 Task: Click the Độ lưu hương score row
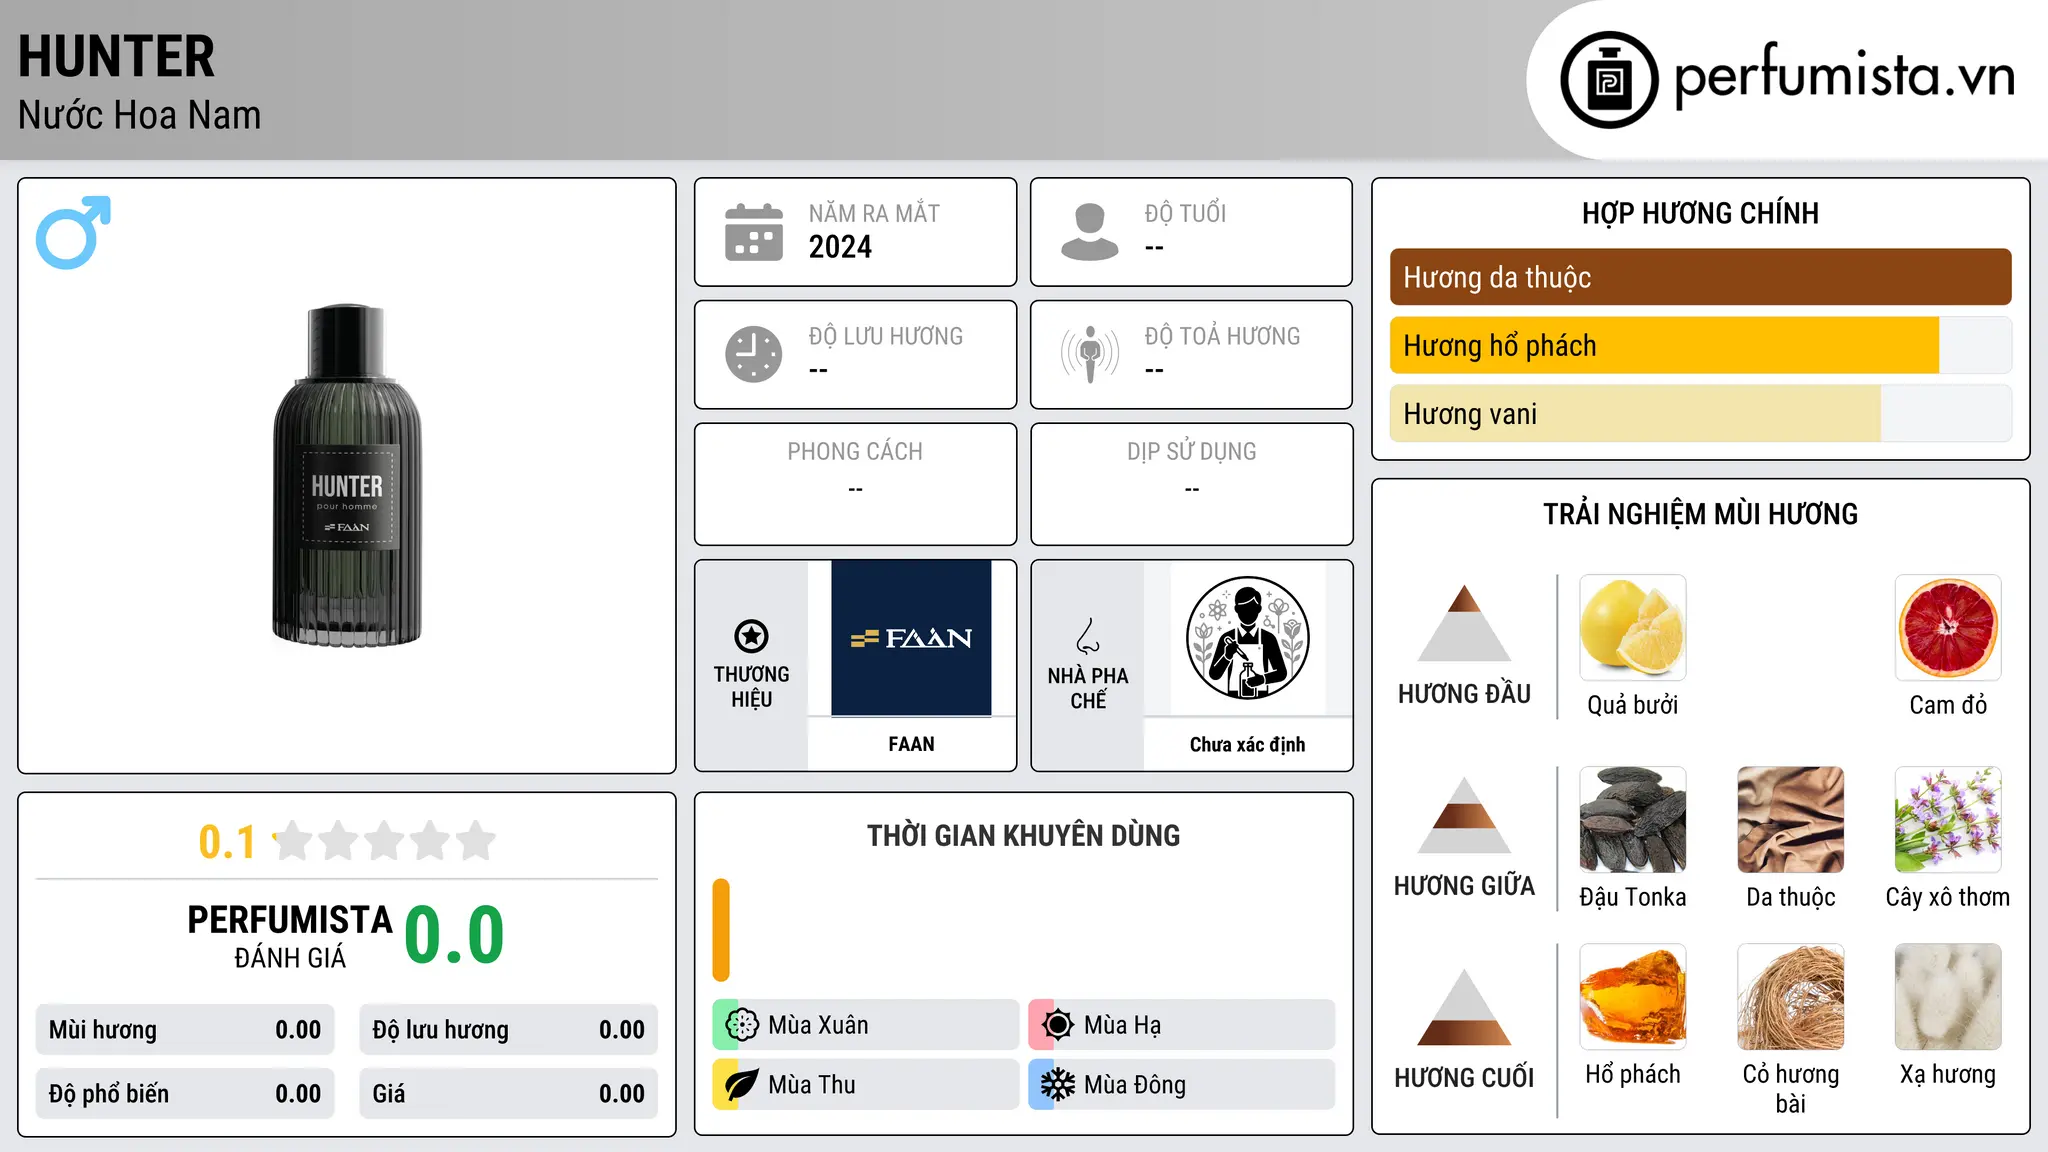pos(509,1030)
